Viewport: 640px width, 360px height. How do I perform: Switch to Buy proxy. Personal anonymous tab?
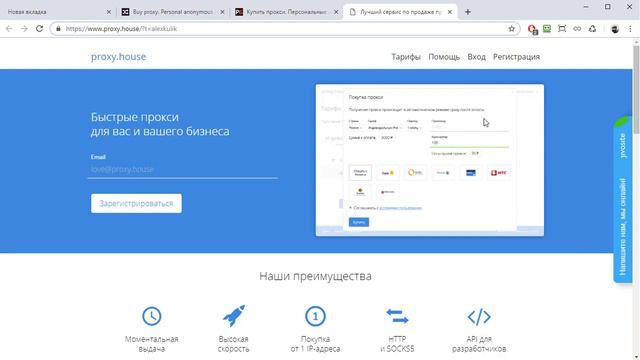coord(173,12)
